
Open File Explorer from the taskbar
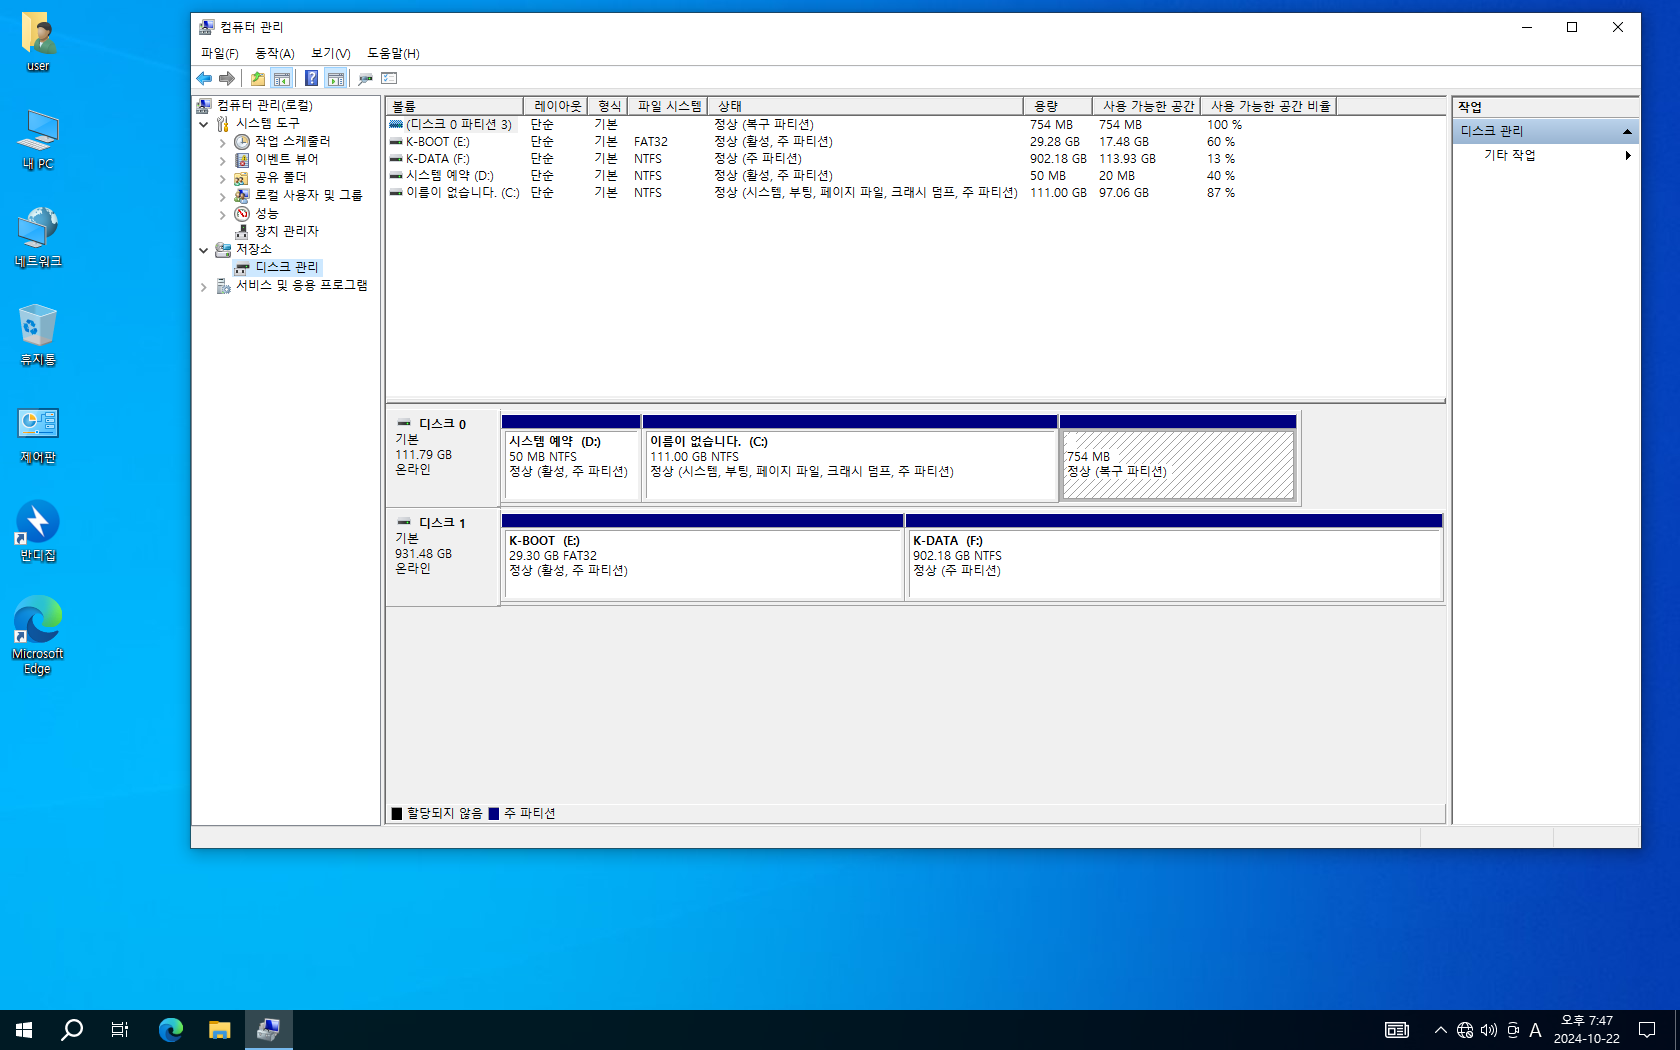(x=220, y=1030)
